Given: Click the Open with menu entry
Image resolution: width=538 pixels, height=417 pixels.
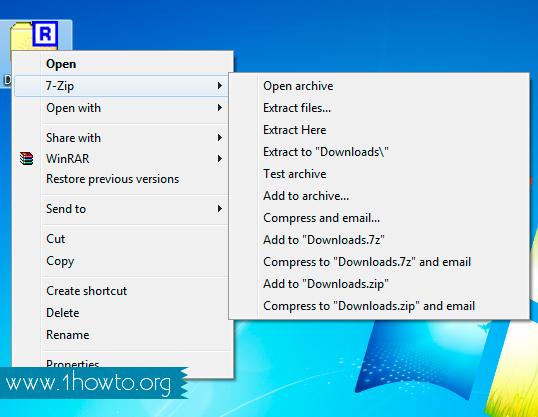Looking at the screenshot, I should [x=121, y=108].
